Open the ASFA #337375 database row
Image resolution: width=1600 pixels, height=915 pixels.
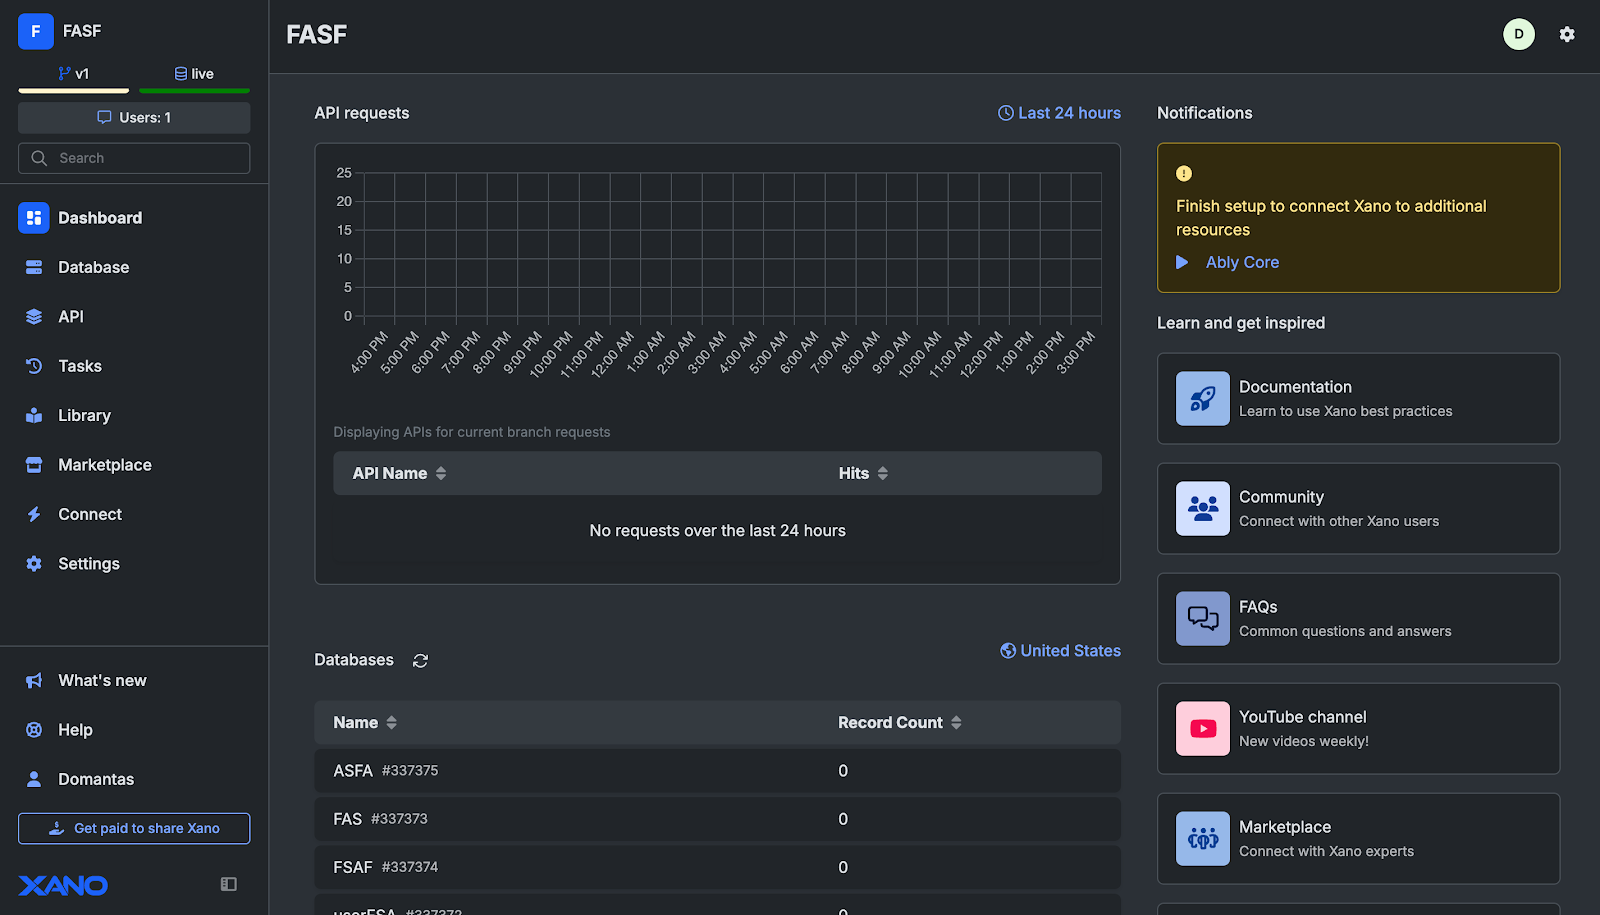(717, 771)
